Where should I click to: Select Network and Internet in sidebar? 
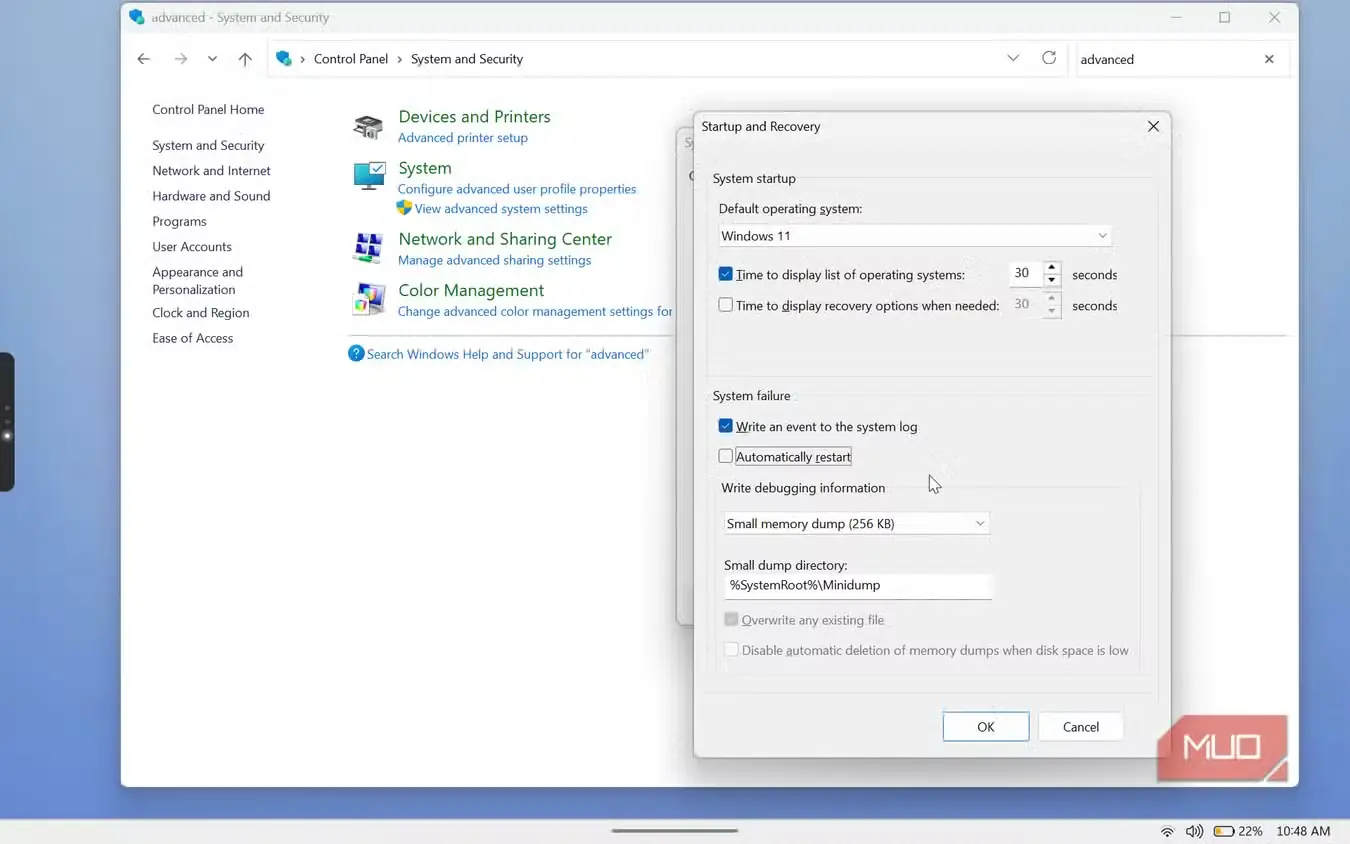coord(211,170)
